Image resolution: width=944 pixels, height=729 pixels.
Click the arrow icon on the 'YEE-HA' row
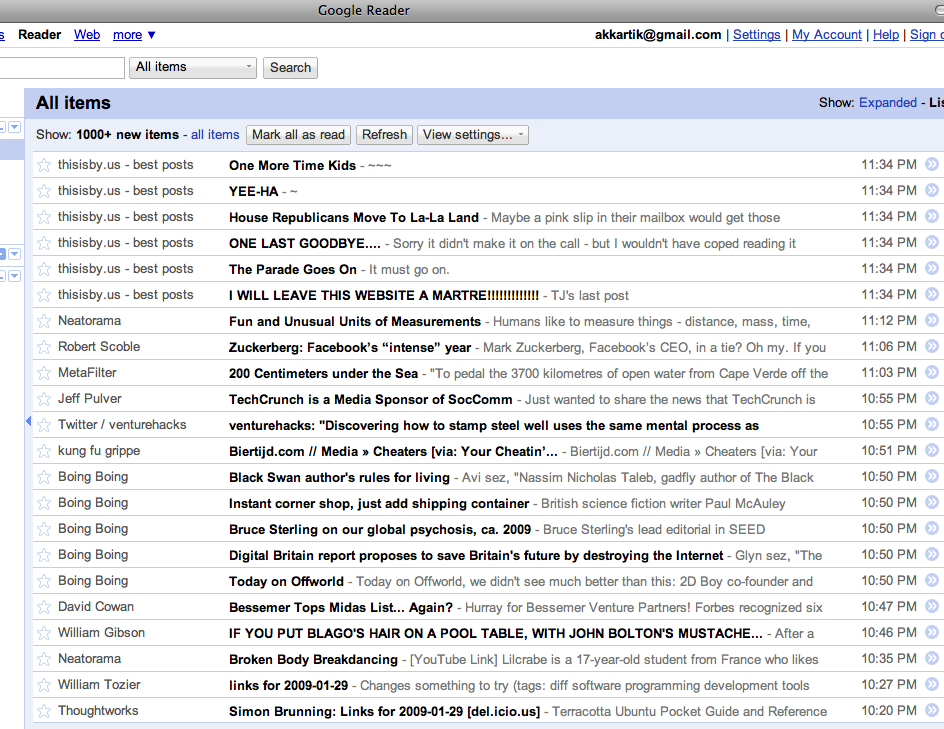pos(931,190)
